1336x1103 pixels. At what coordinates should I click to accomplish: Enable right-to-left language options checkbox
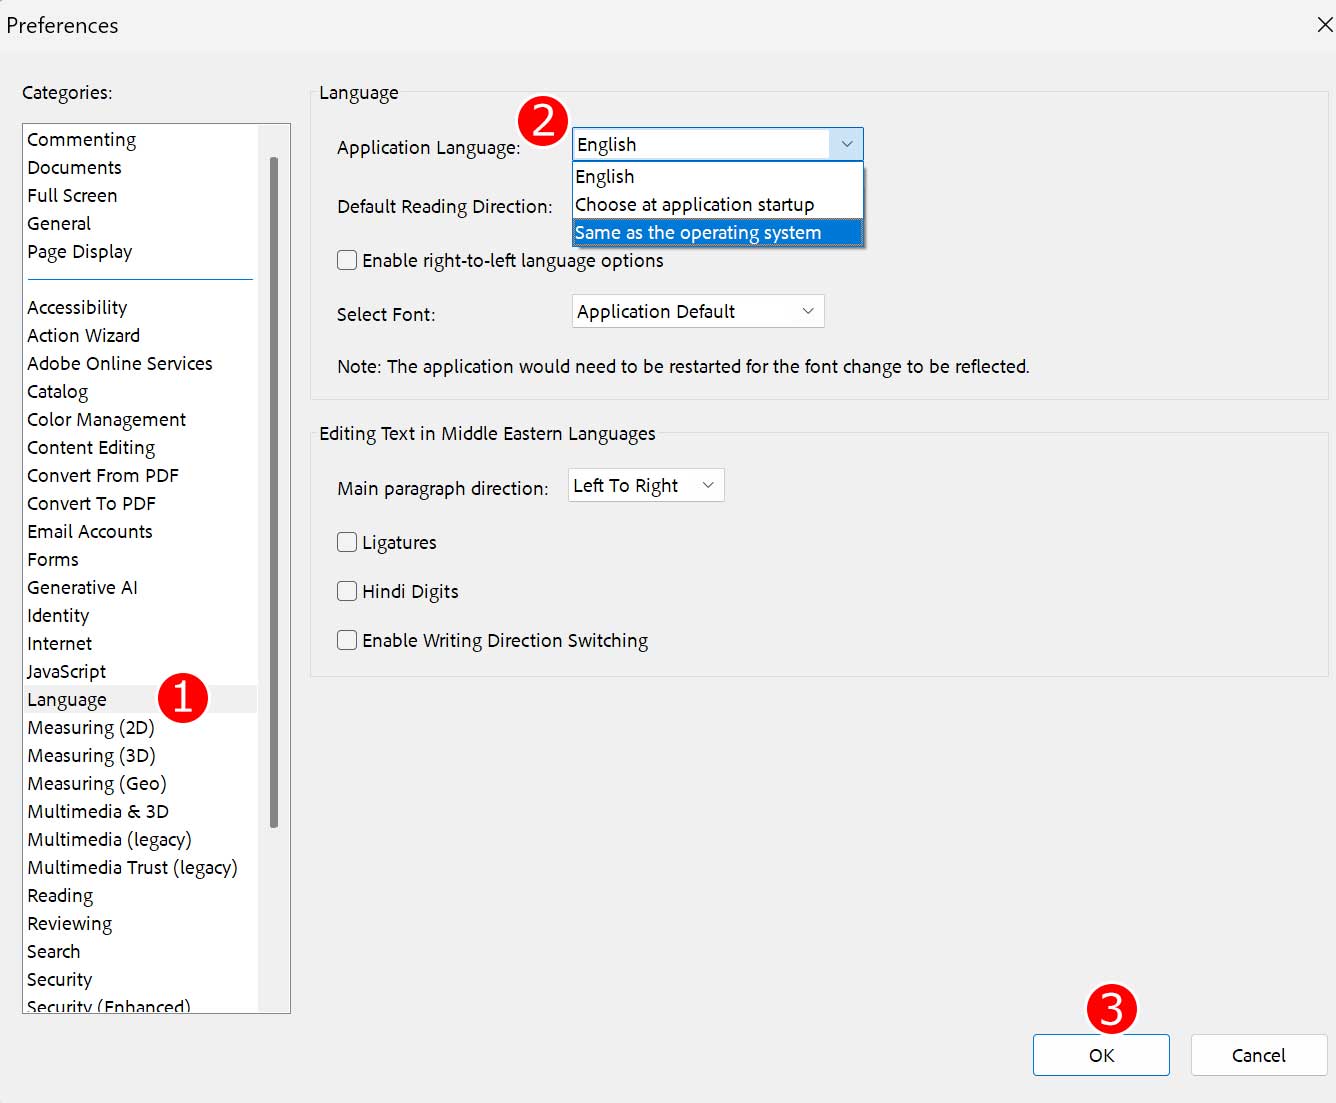[x=347, y=260]
